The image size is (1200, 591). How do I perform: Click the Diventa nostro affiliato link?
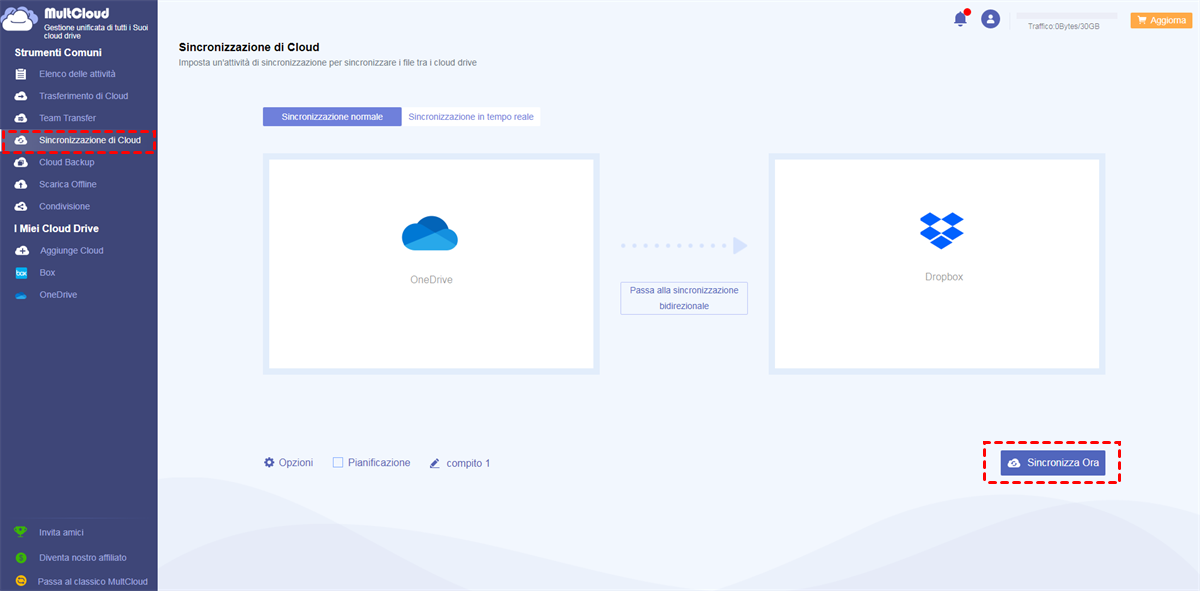point(83,557)
